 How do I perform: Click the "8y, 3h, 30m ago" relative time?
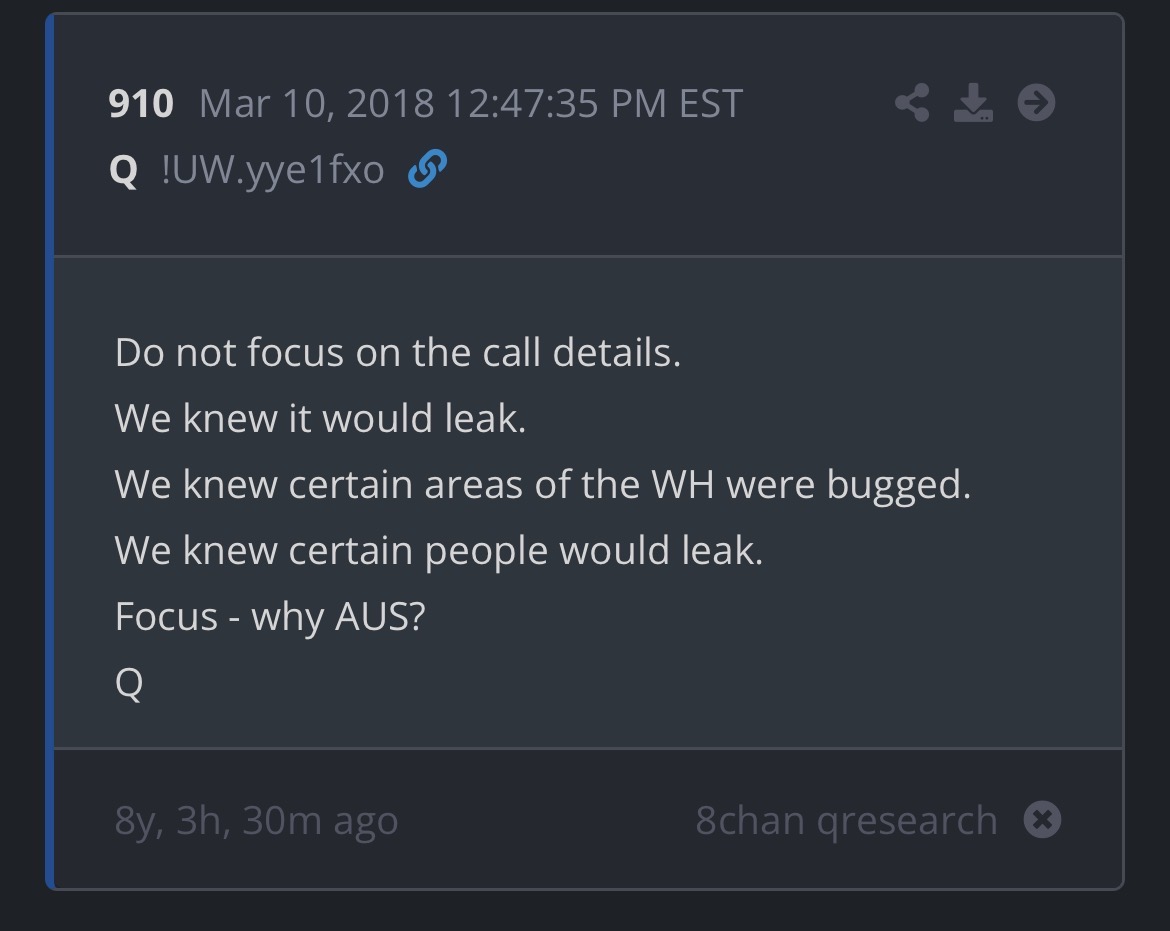click(x=257, y=820)
